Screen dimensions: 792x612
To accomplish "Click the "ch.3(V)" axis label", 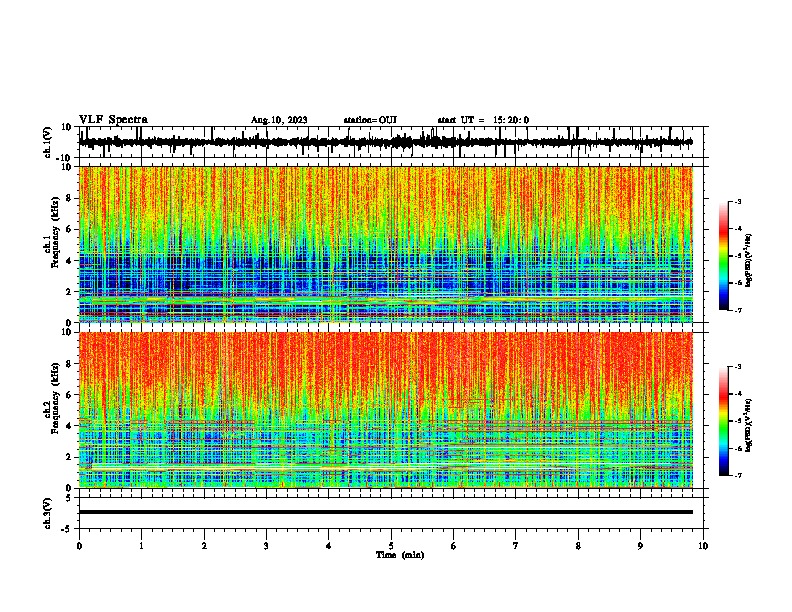I will pos(48,513).
